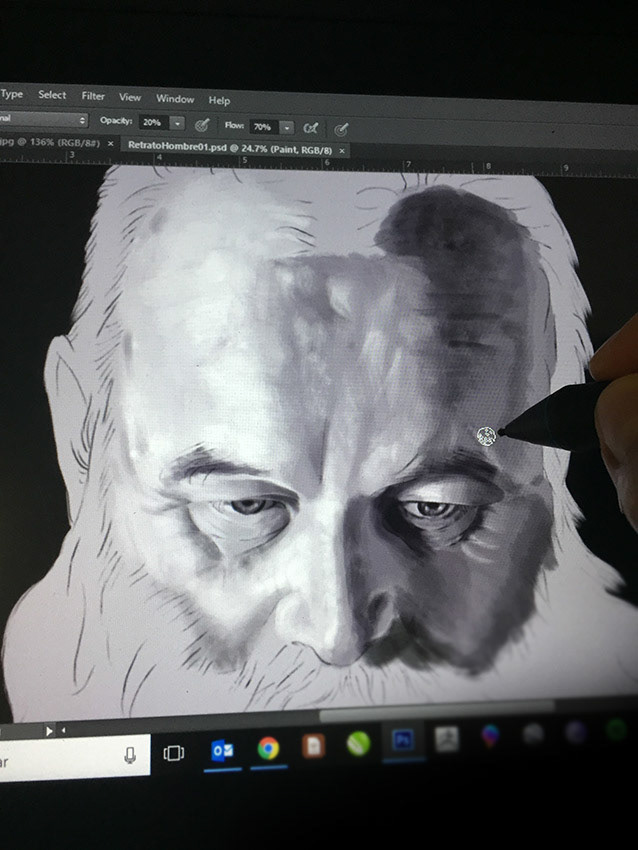Click the Opacity 20% value field
The width and height of the screenshot is (638, 850).
coord(153,123)
